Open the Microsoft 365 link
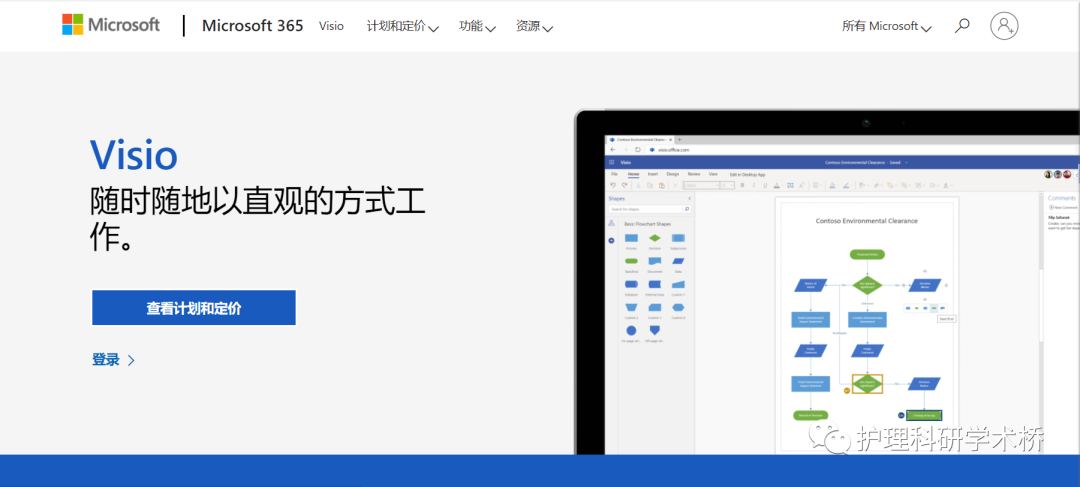This screenshot has height=487, width=1080. point(252,25)
